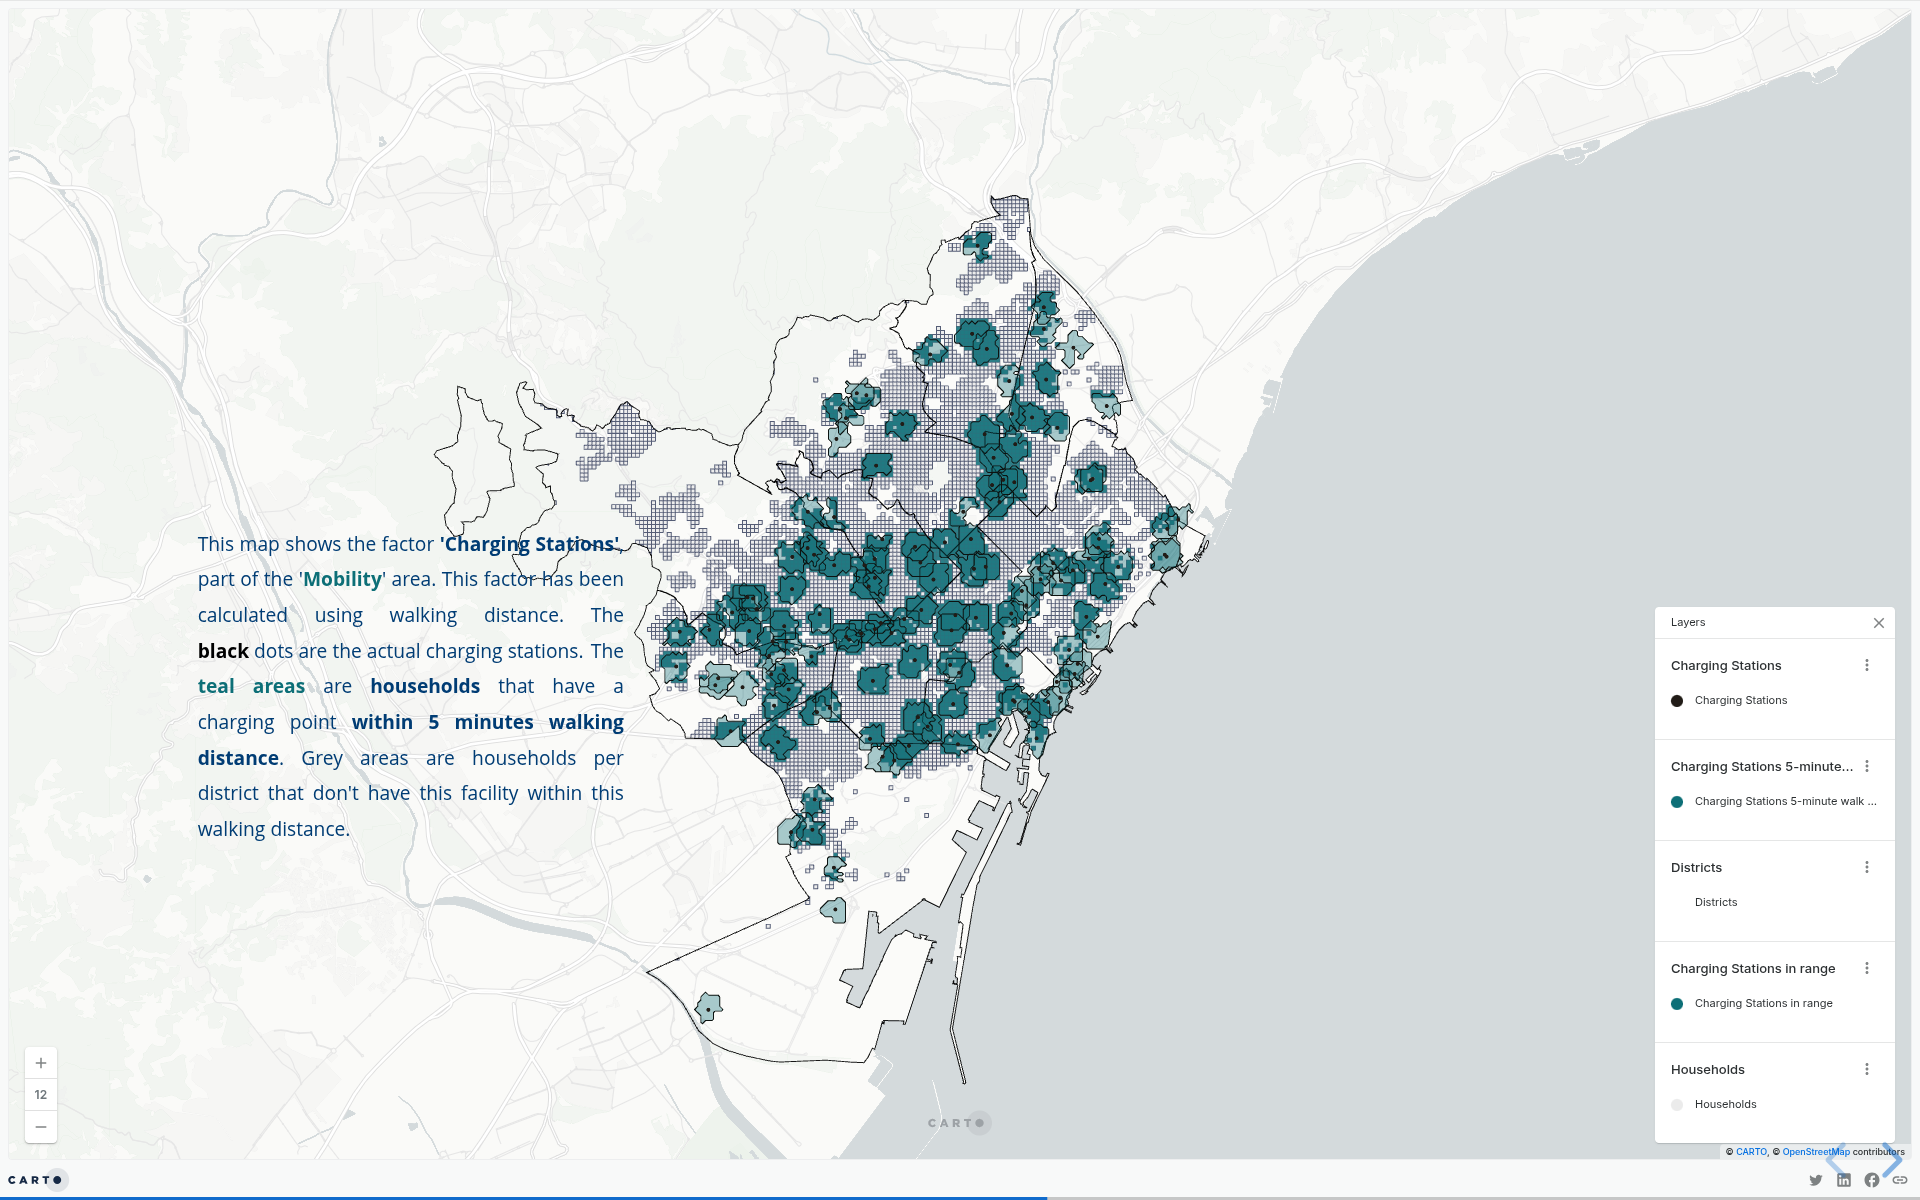Click the zoom level 12 indicator
This screenshot has height=1200, width=1920.
tap(41, 1095)
